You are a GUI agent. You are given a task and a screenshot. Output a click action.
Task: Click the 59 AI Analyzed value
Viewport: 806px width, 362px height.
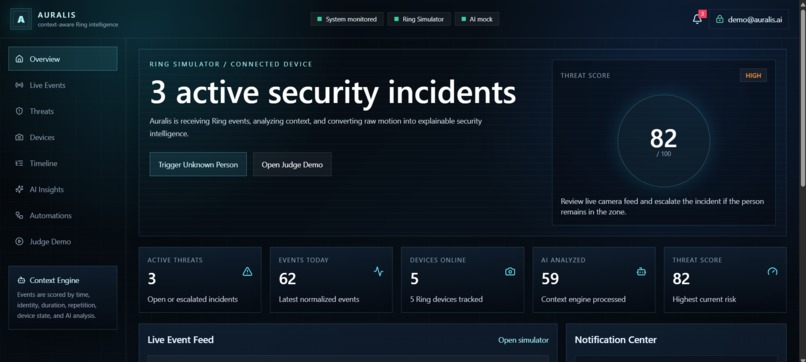tap(550, 279)
